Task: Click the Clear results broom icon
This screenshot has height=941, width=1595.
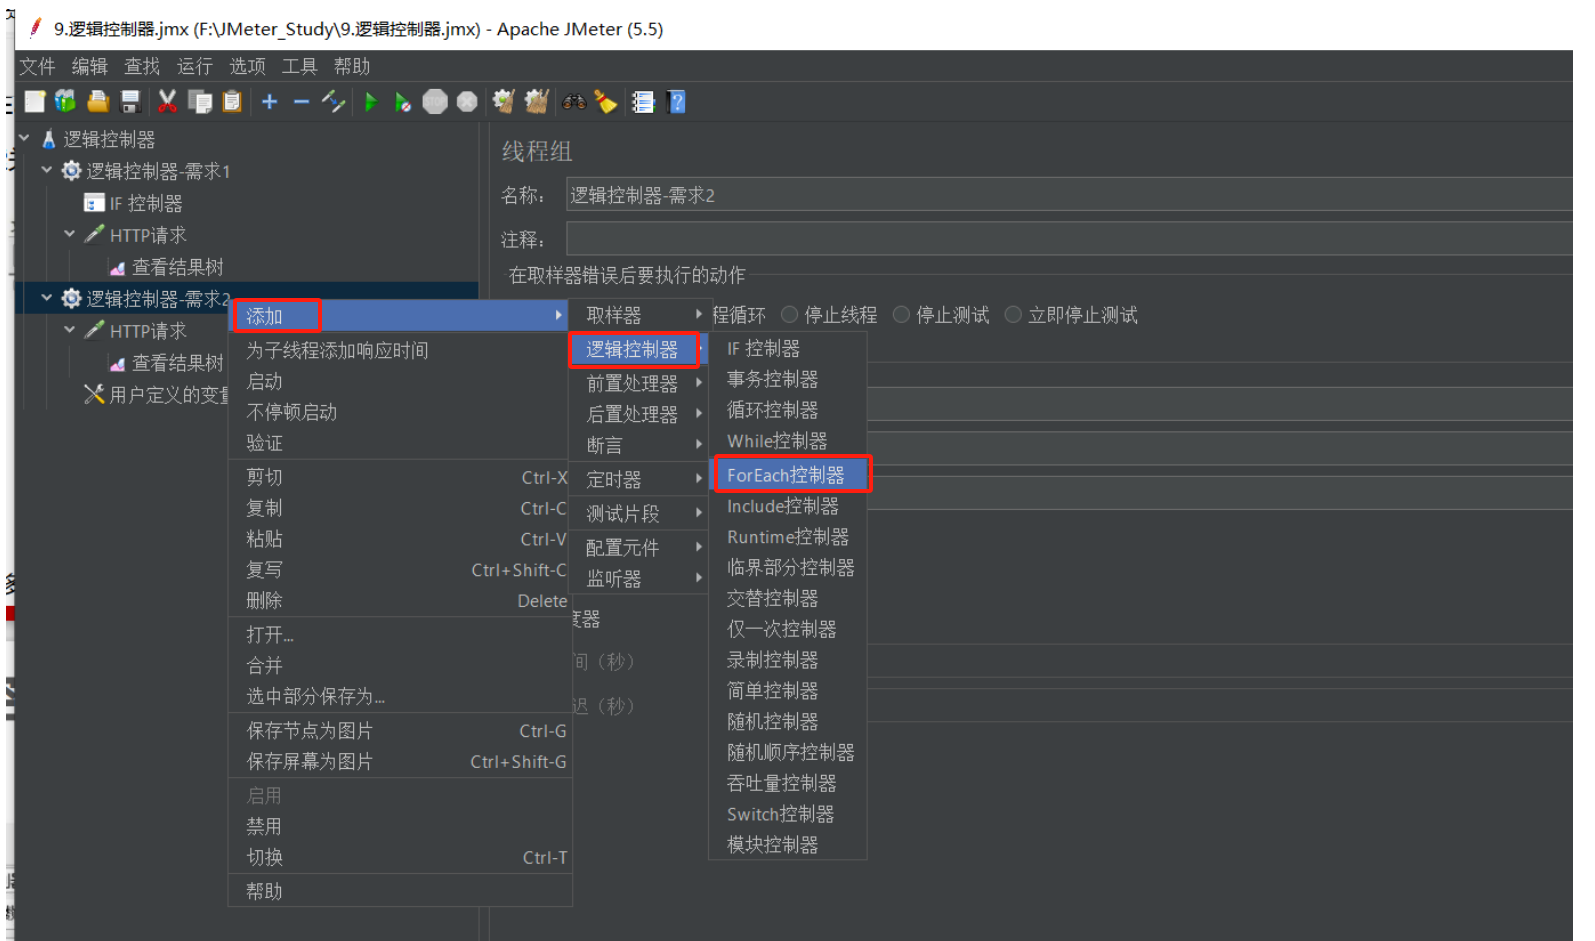Action: point(504,102)
